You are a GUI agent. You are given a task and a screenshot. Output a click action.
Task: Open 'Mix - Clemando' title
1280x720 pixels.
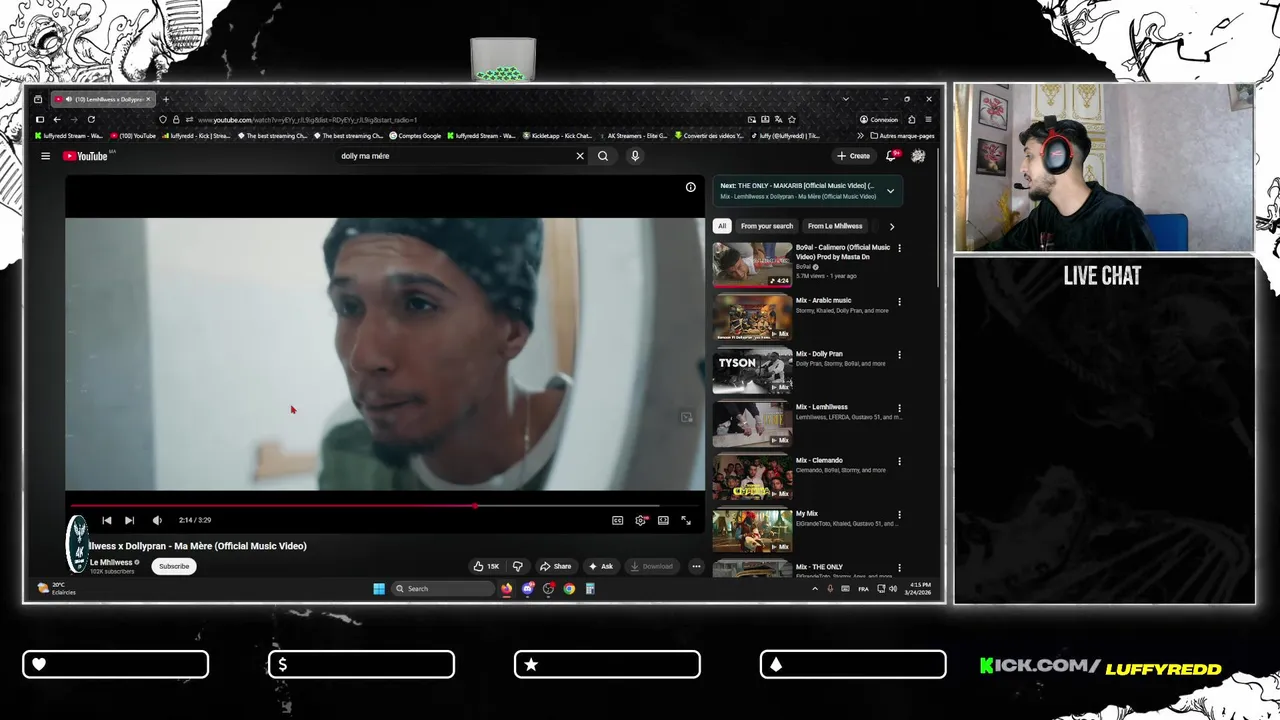tap(819, 460)
